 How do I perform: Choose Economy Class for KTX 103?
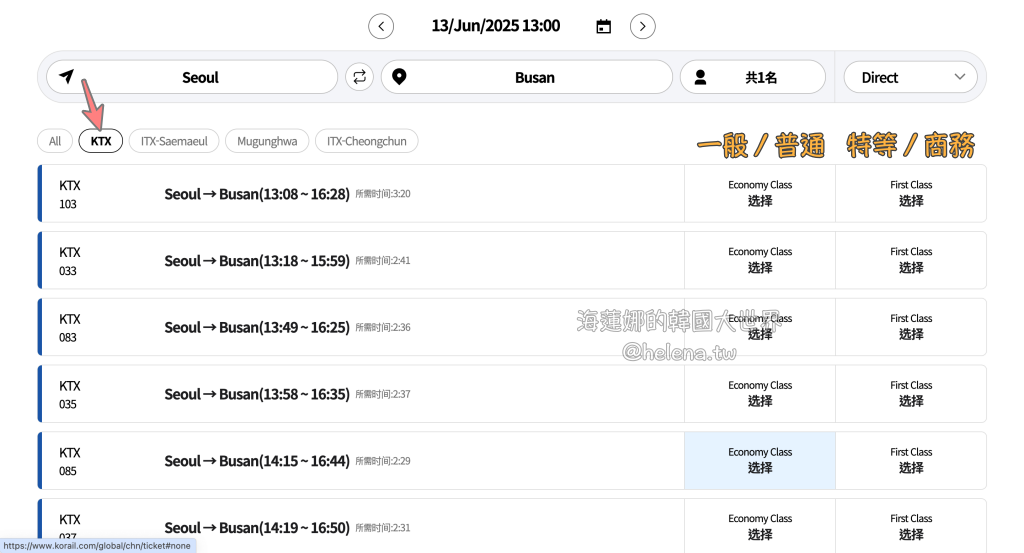tap(760, 193)
